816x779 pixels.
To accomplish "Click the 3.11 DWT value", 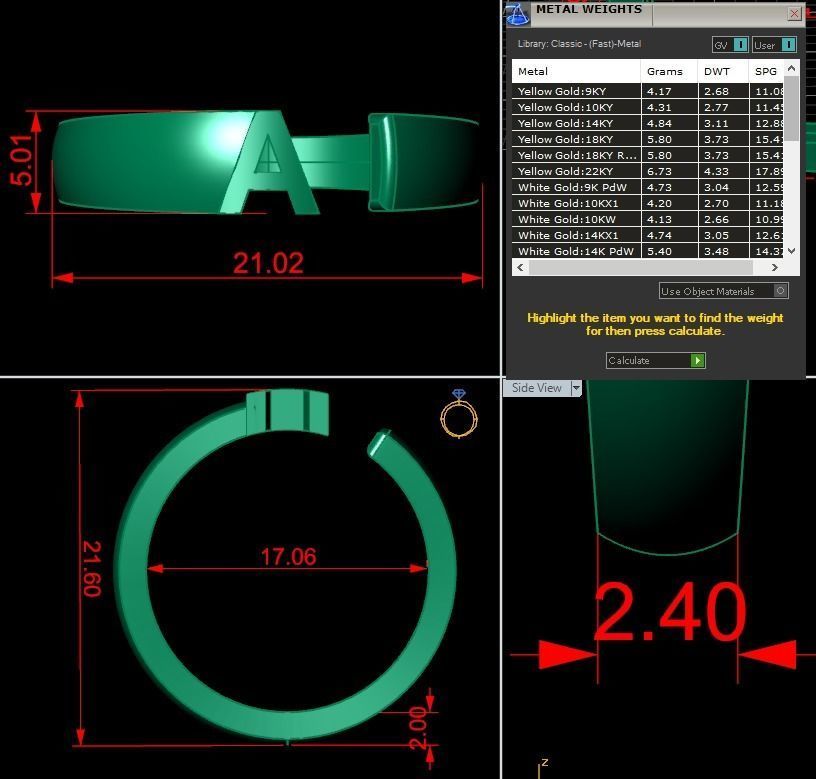I will tap(716, 123).
